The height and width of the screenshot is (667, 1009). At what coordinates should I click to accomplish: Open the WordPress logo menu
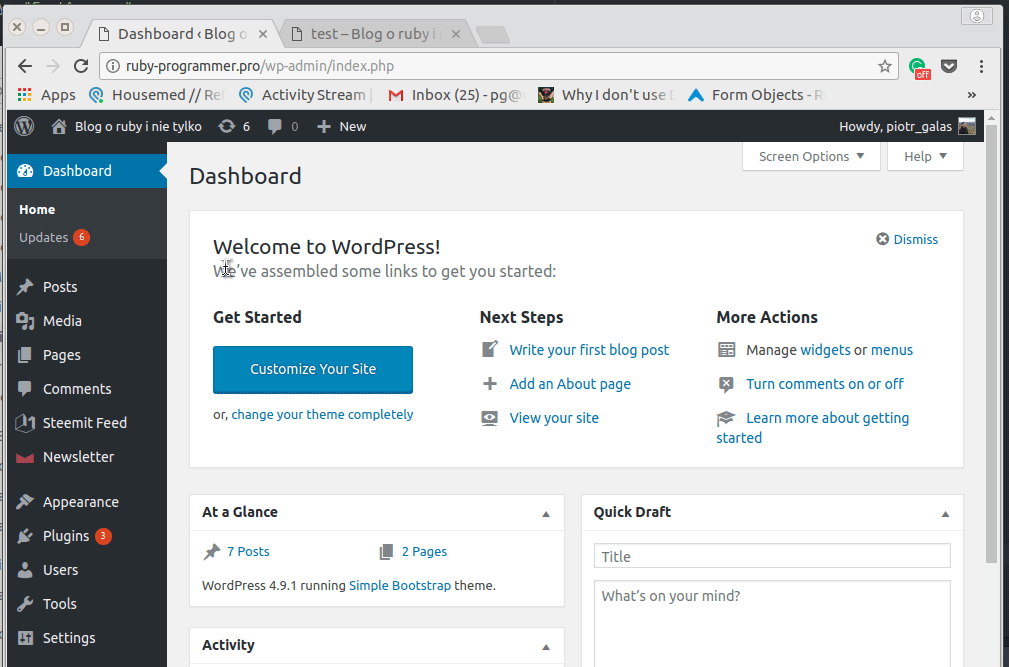click(x=24, y=126)
